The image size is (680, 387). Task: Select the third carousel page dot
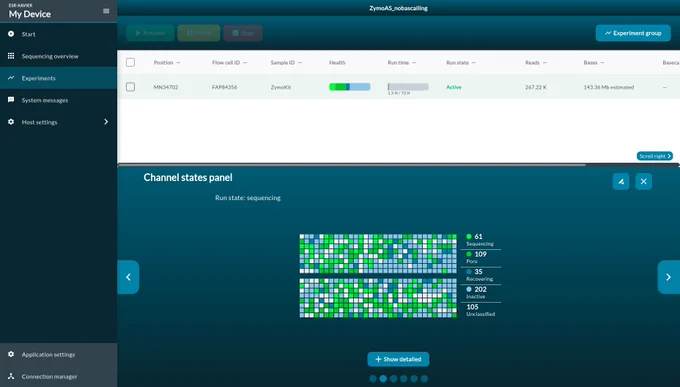[393, 379]
